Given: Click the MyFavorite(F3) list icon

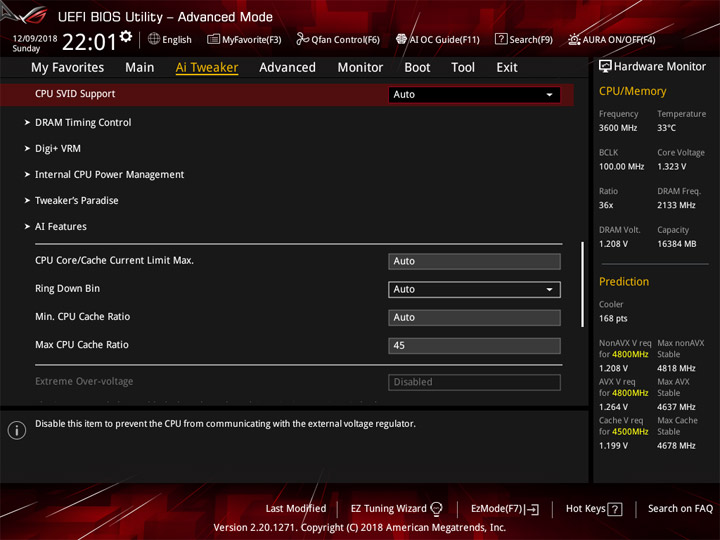Looking at the screenshot, I should pos(213,39).
